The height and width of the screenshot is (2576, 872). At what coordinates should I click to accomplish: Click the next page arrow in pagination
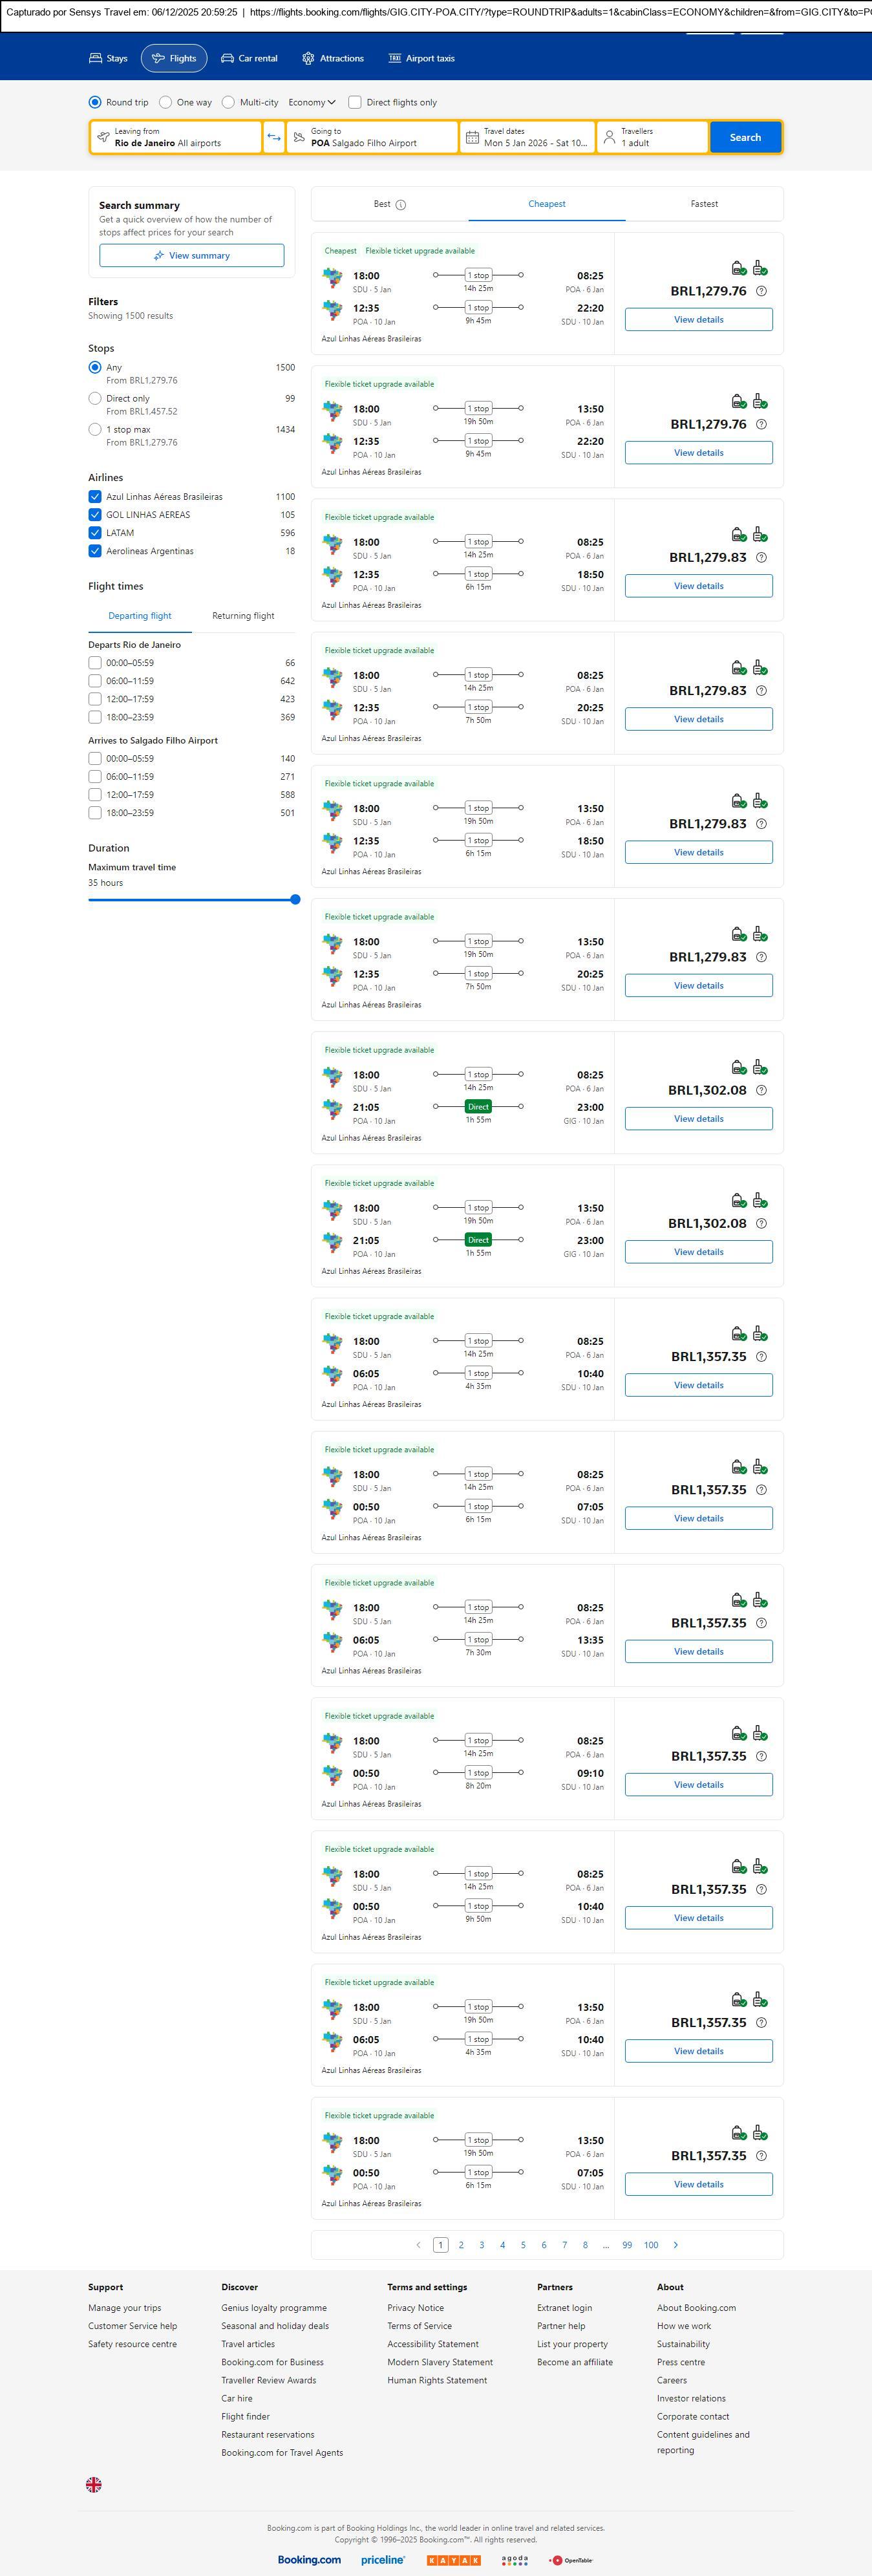(676, 2245)
